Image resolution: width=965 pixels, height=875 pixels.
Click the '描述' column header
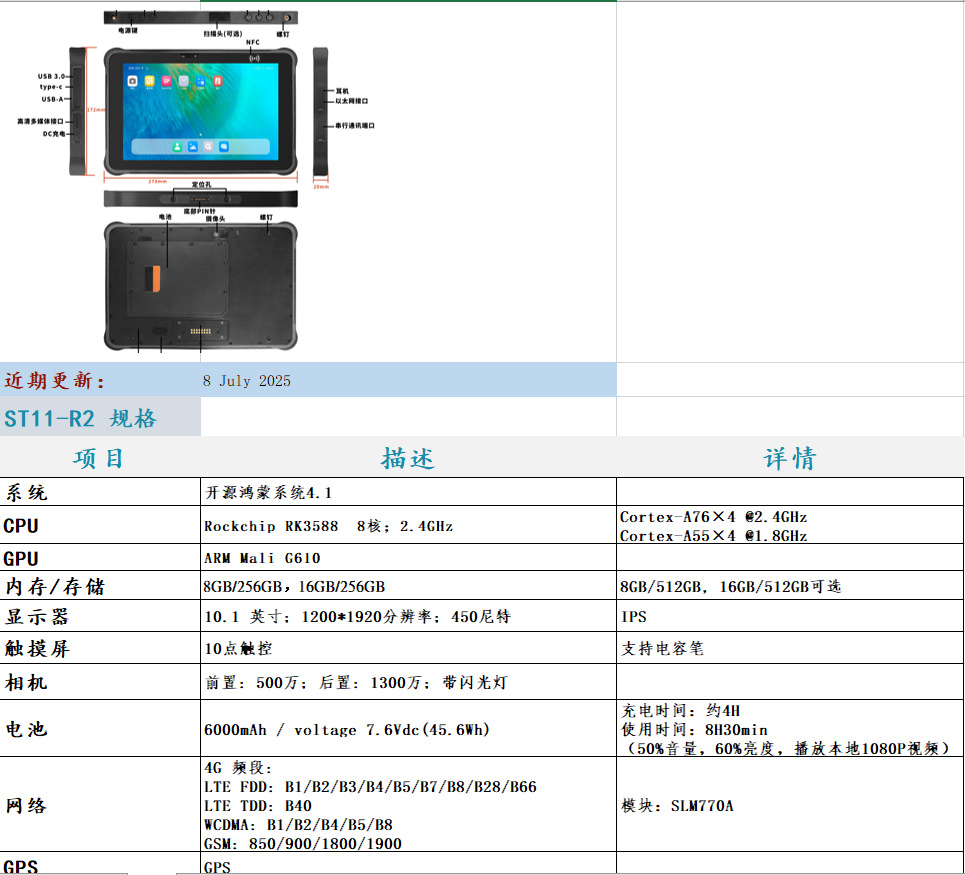(x=408, y=458)
